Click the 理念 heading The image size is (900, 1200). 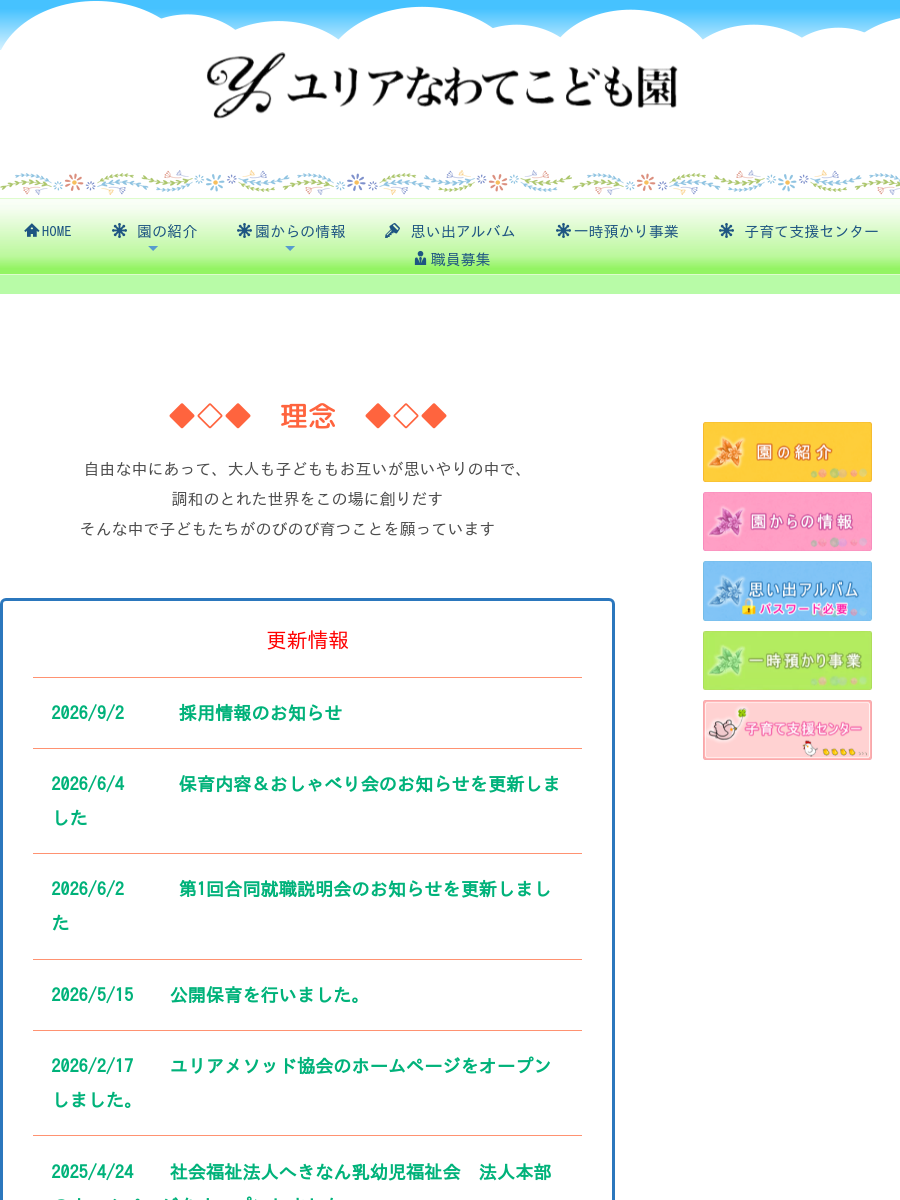[x=308, y=416]
